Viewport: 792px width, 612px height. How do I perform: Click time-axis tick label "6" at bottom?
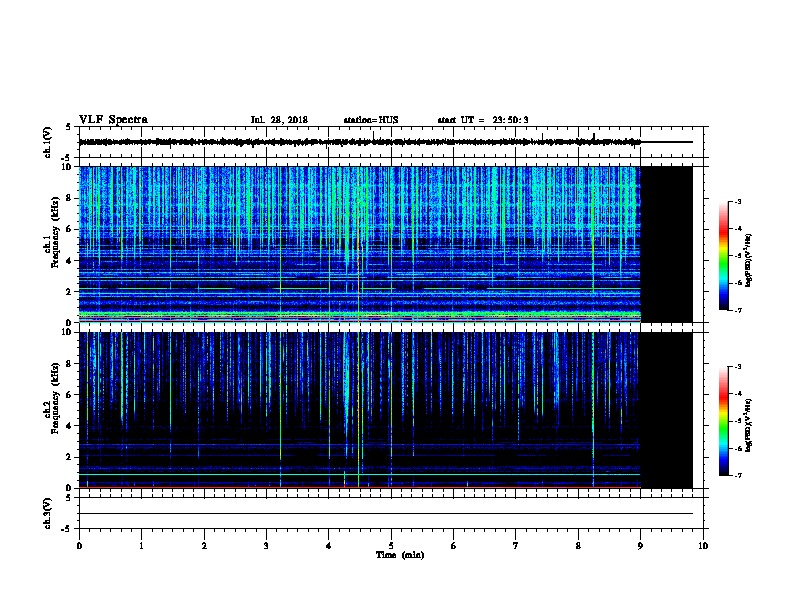point(454,545)
